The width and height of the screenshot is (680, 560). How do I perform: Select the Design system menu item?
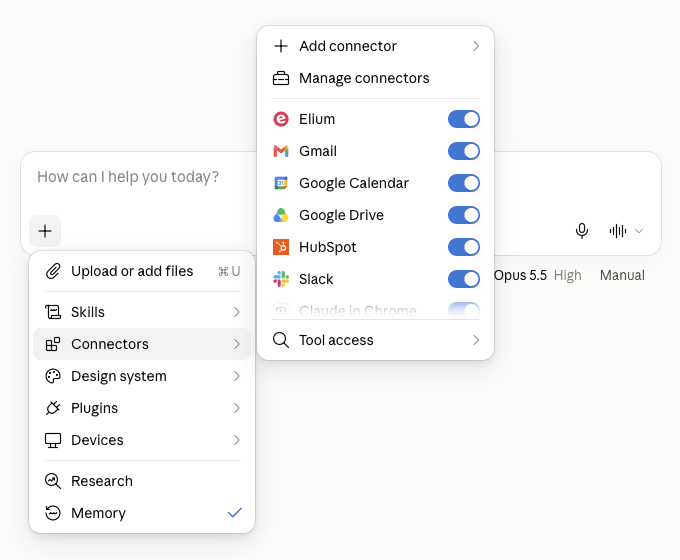[142, 376]
